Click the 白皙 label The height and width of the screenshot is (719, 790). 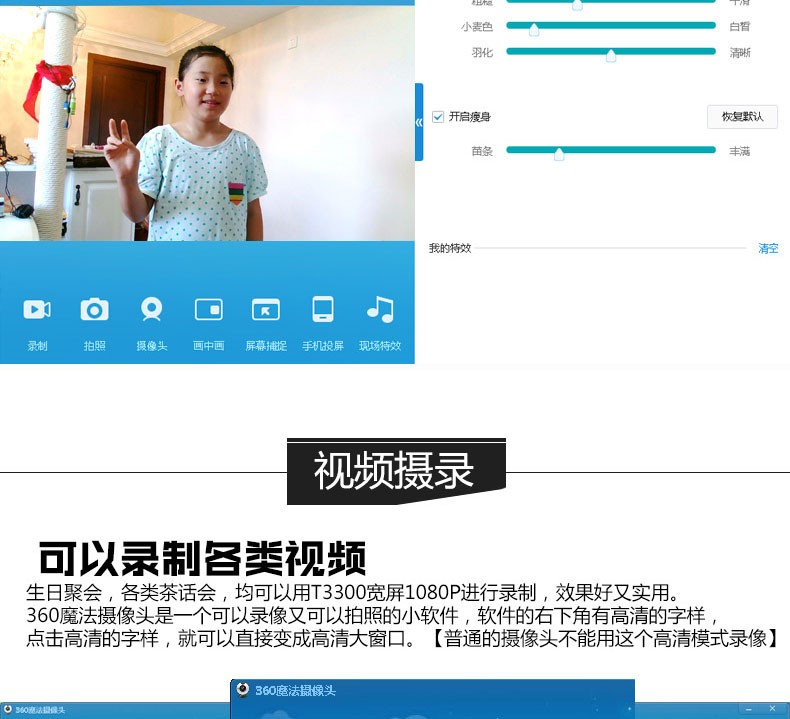(740, 26)
